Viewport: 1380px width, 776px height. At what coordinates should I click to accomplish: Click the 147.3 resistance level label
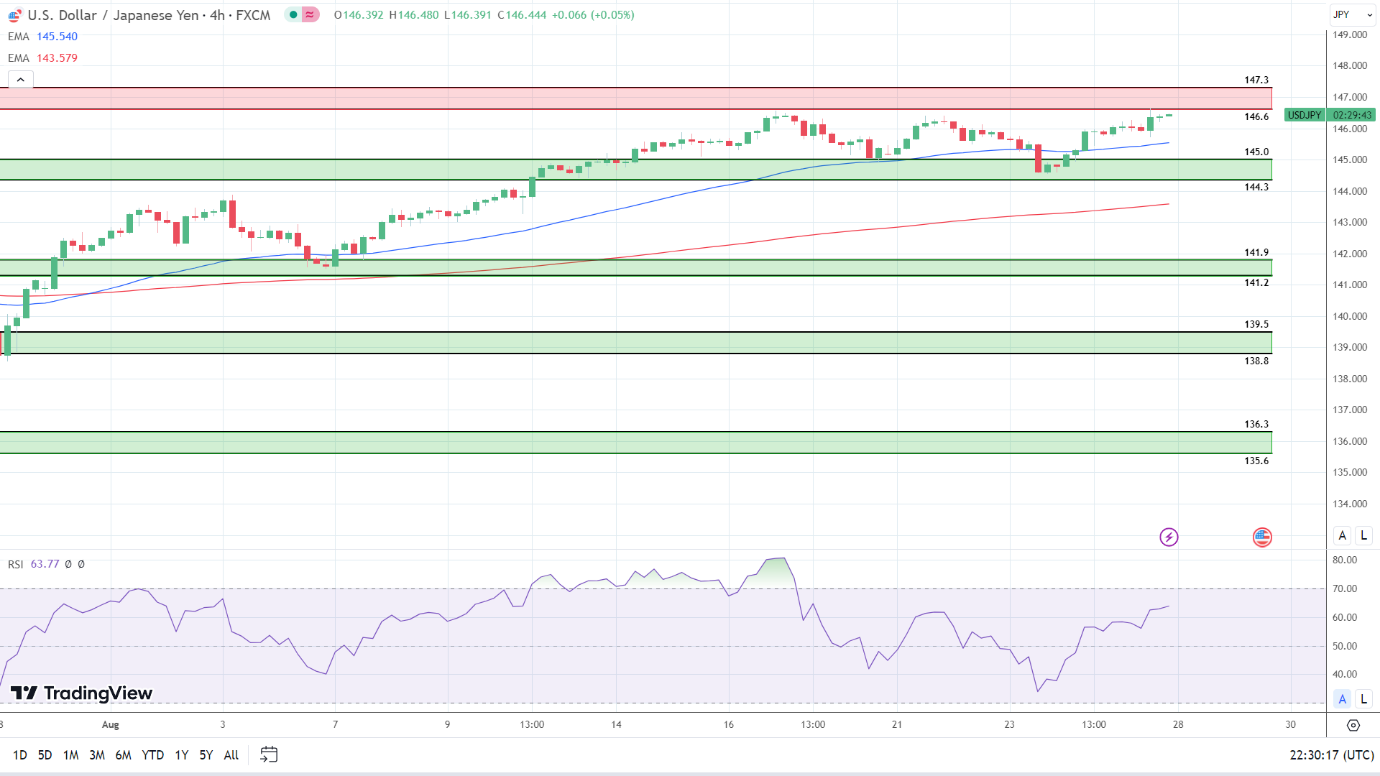tap(1256, 80)
